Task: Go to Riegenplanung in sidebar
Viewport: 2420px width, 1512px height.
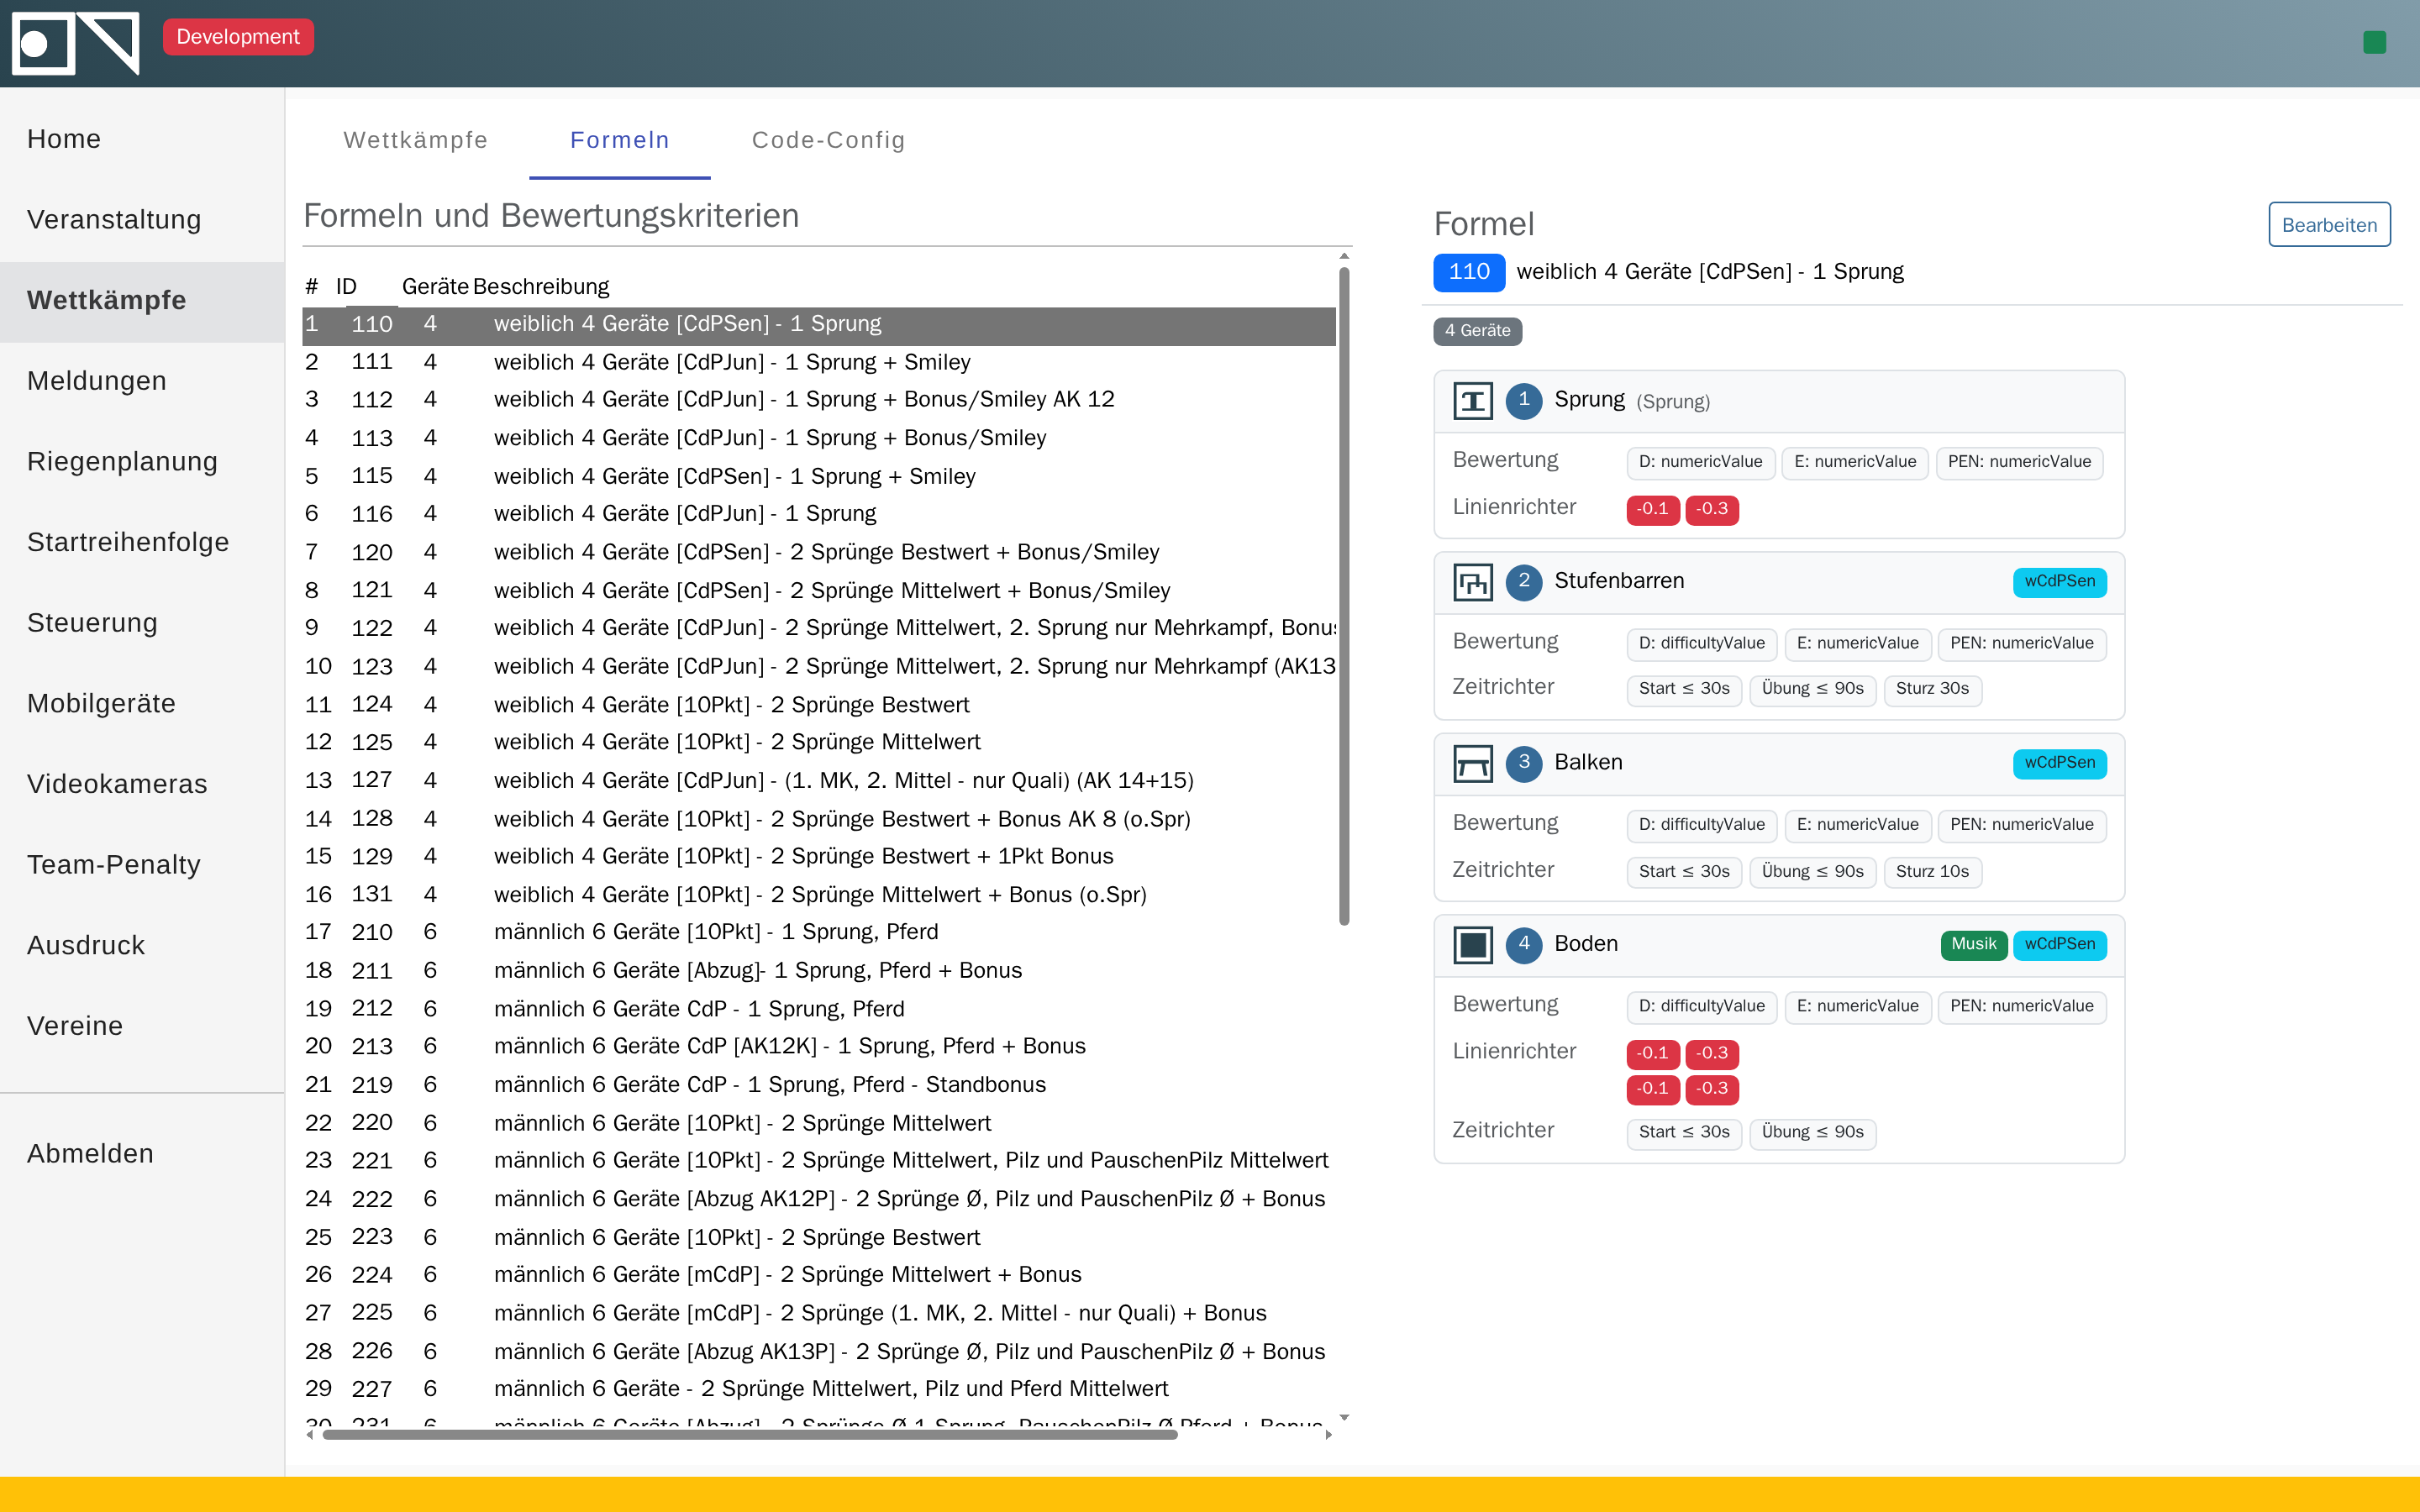Action: tap(142, 462)
